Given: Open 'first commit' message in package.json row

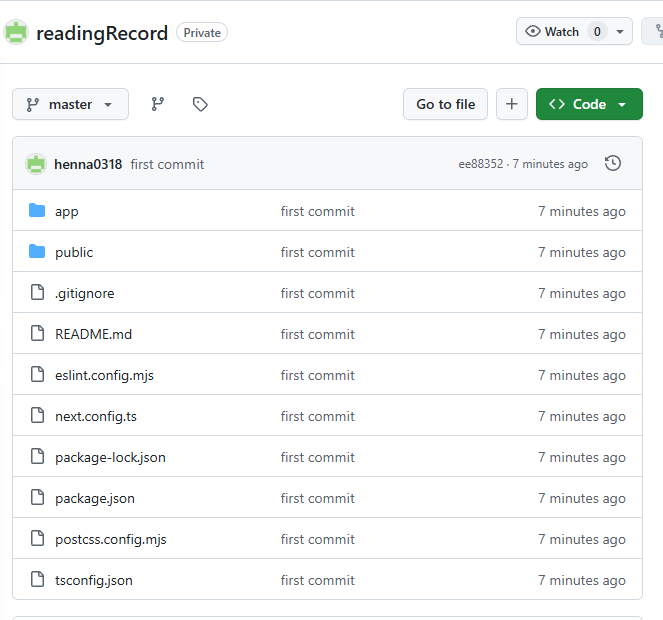Looking at the screenshot, I should 318,499.
